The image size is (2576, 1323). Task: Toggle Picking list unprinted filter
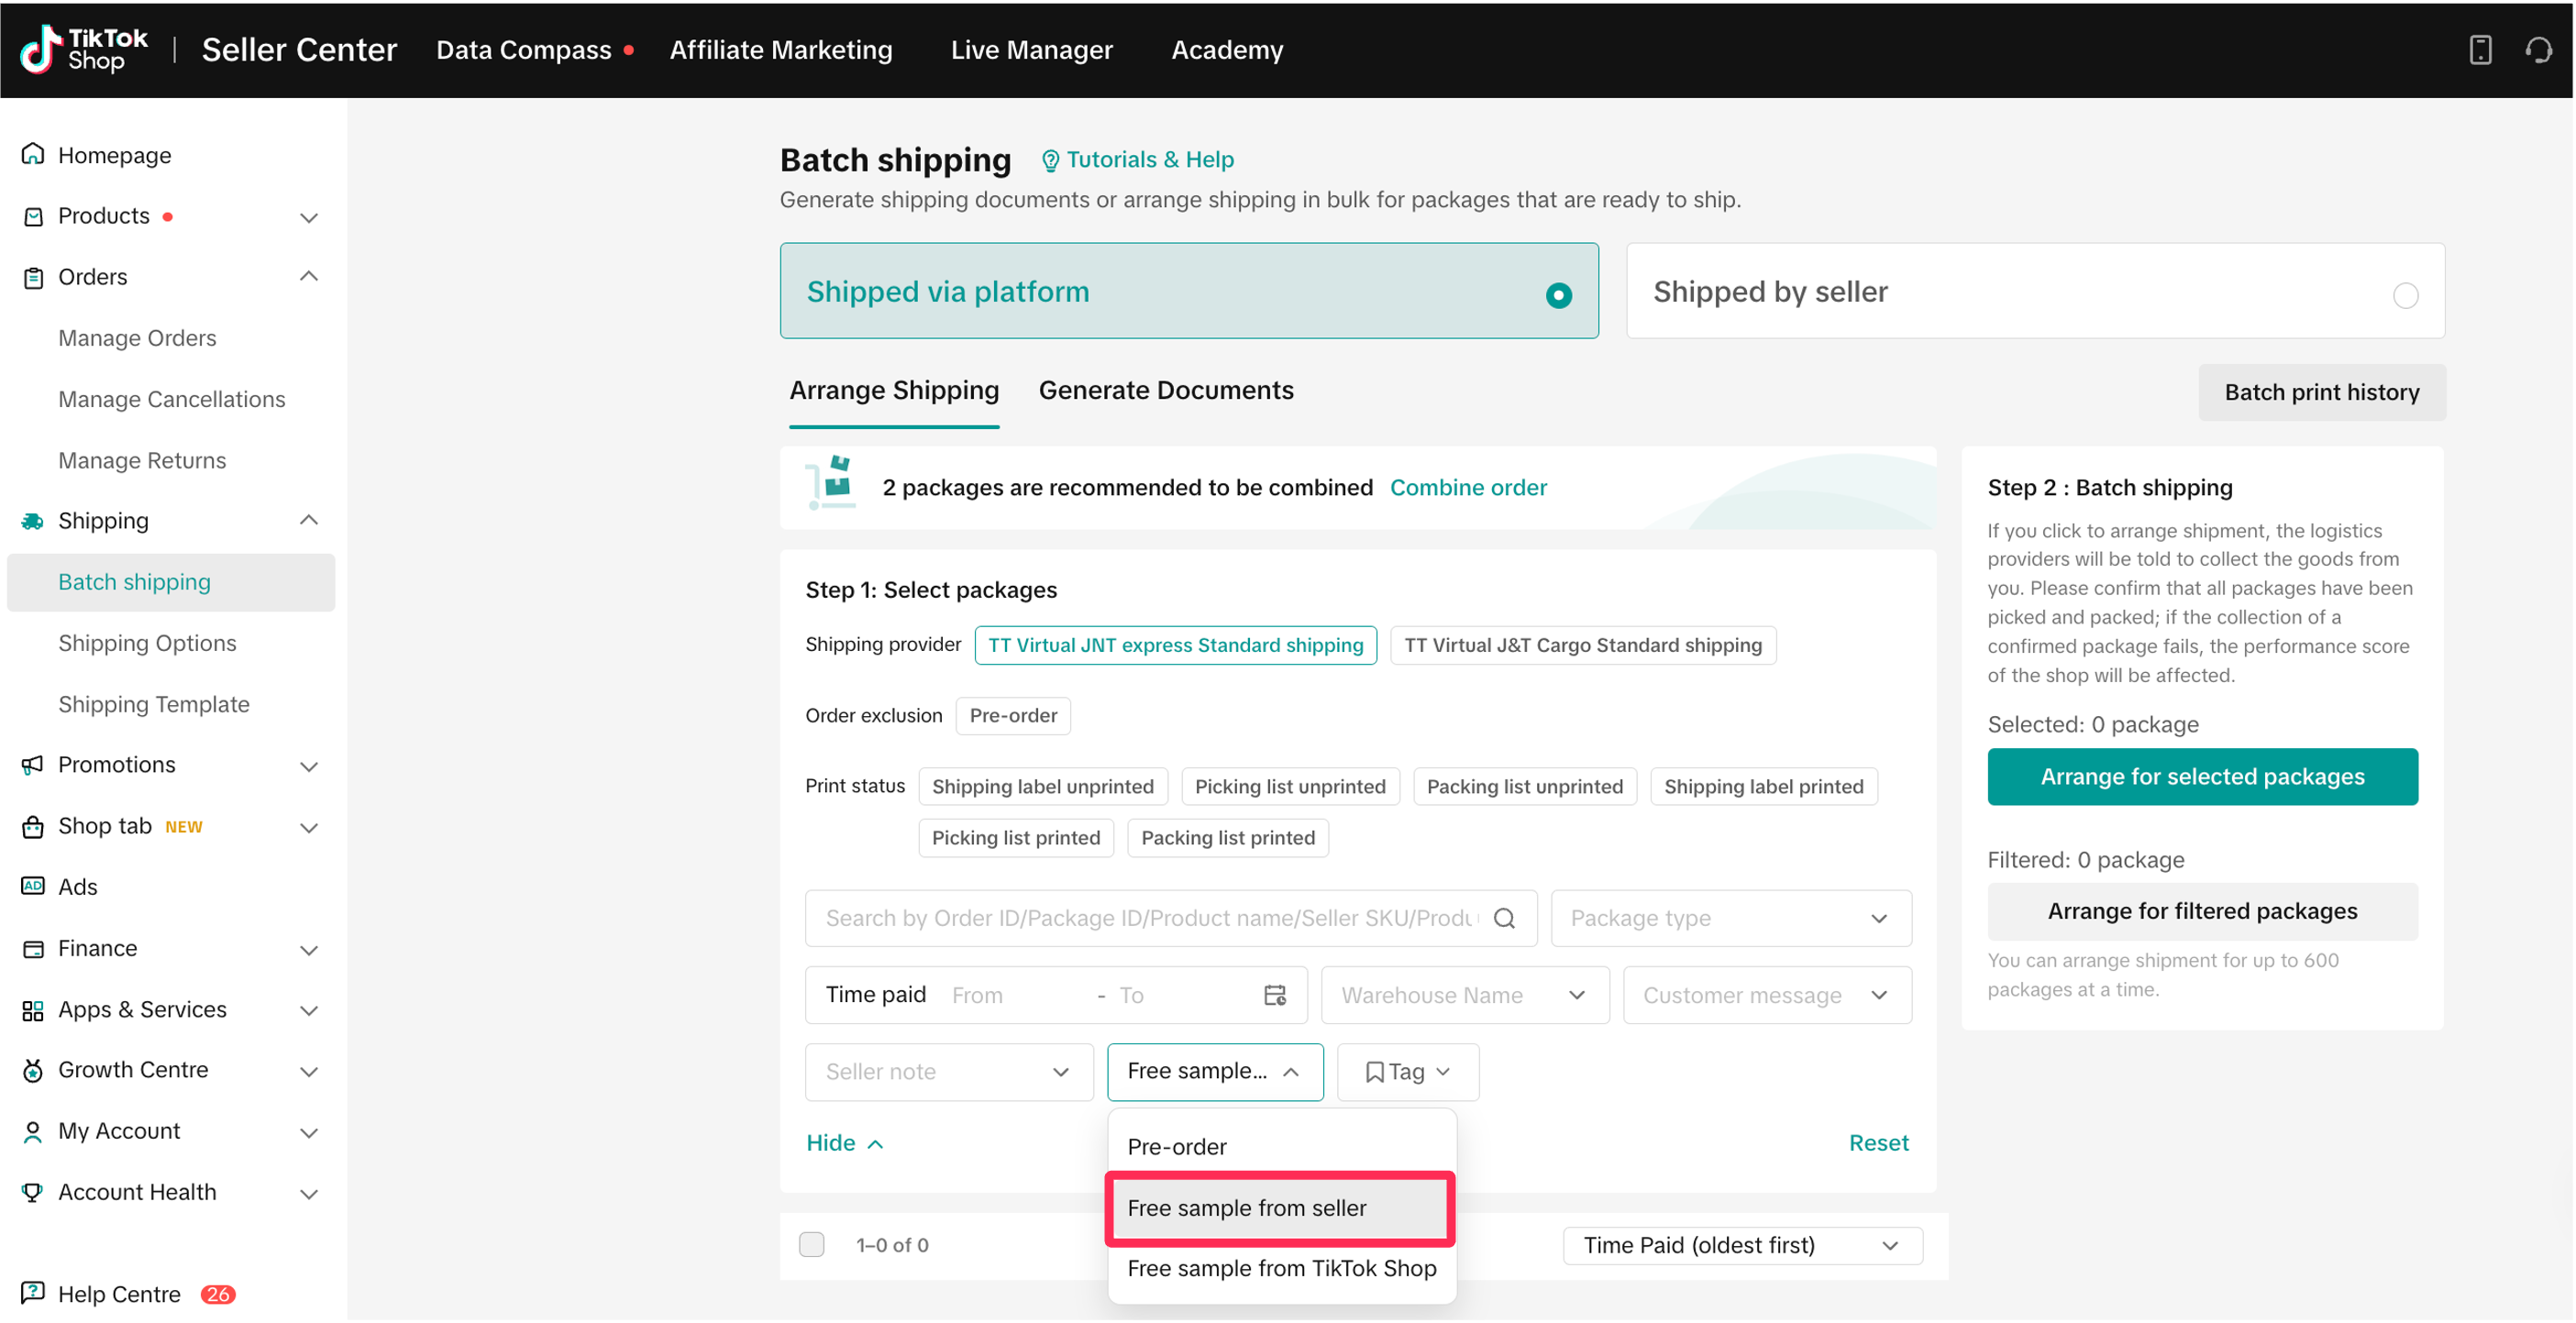(1290, 787)
